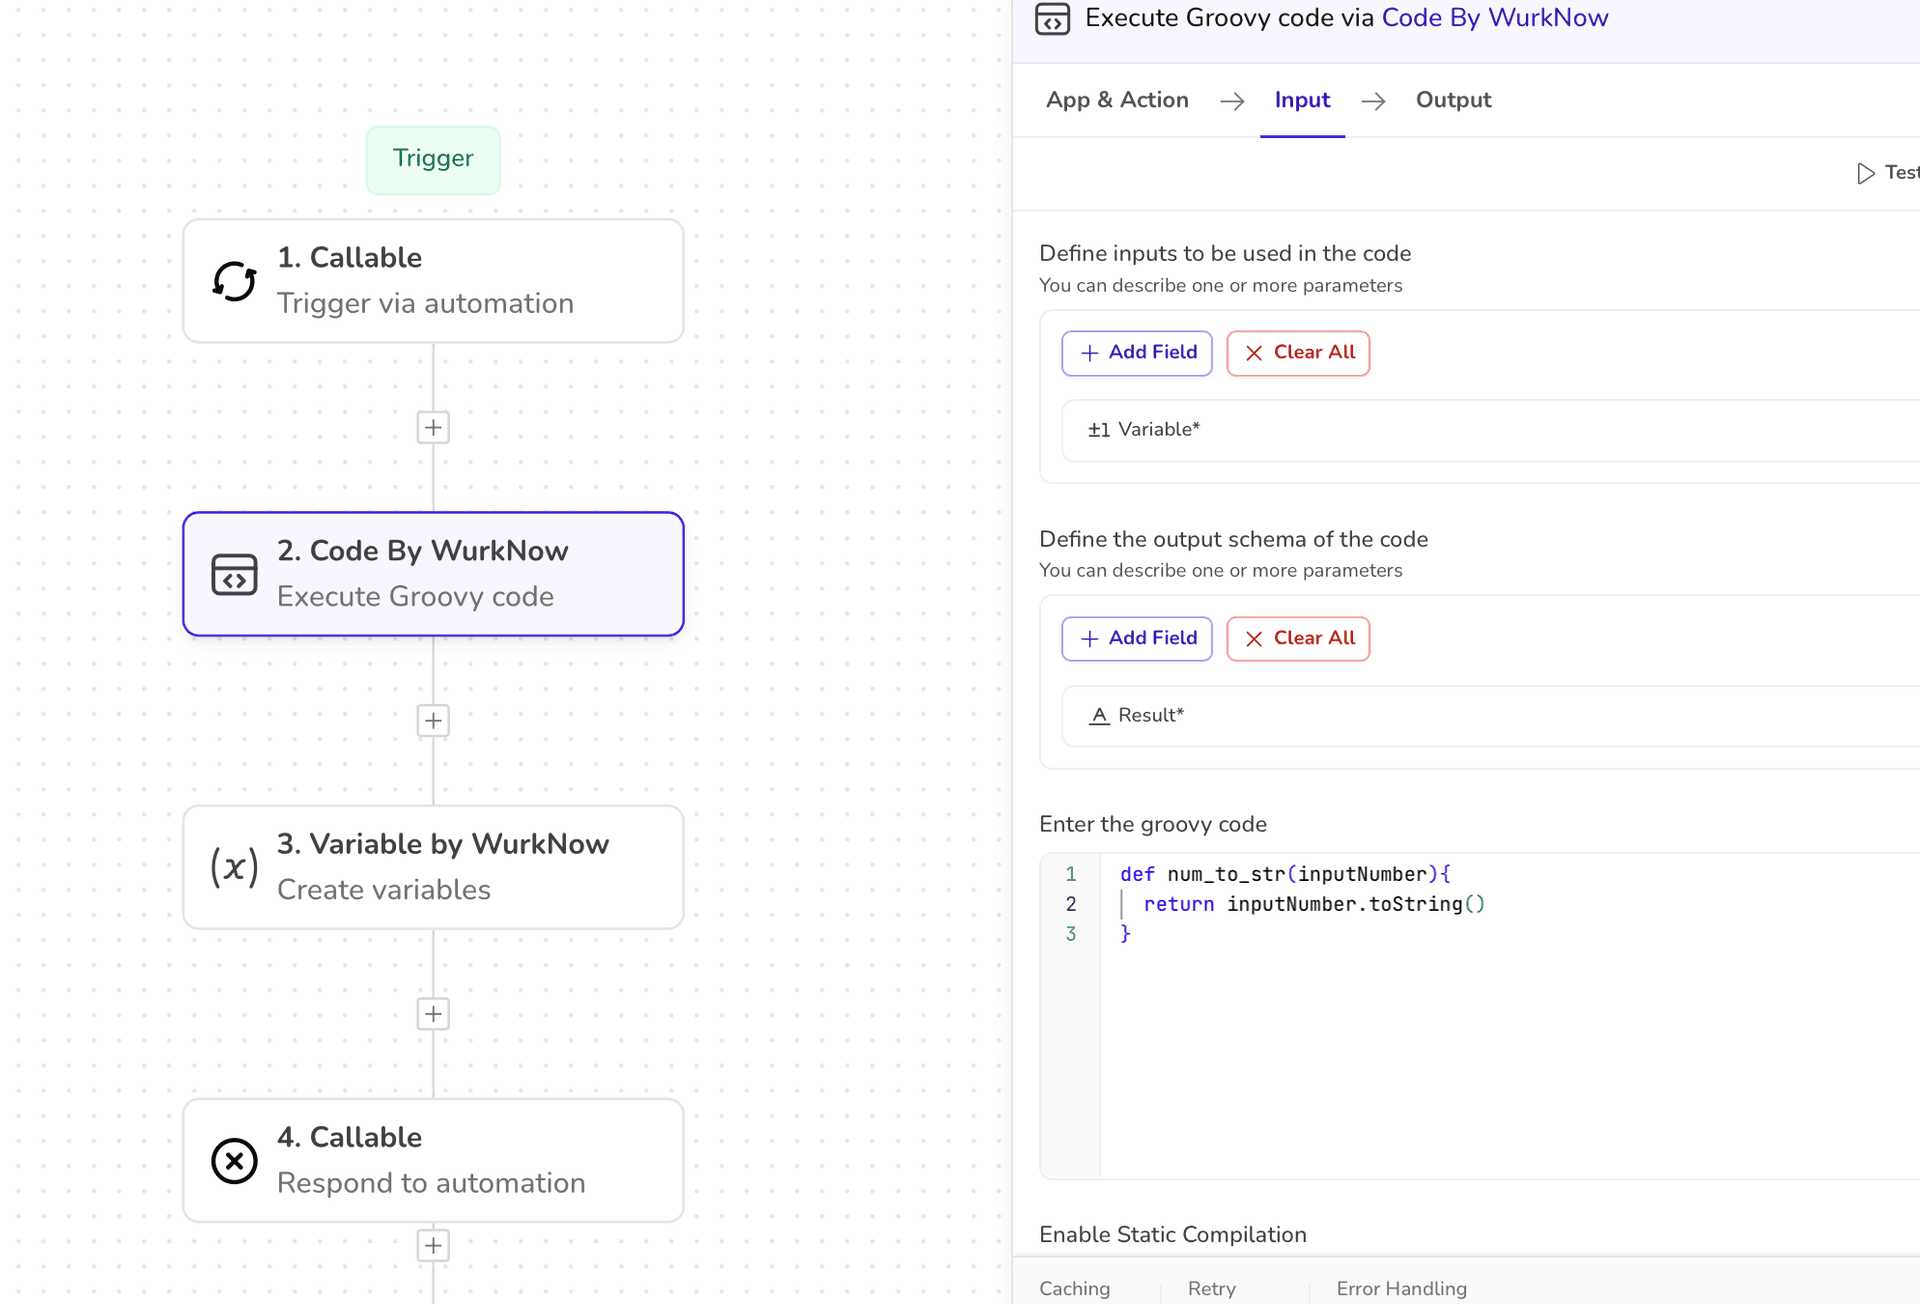This screenshot has width=1920, height=1304.
Task: Add step via plus below step 3
Action: click(x=433, y=1014)
